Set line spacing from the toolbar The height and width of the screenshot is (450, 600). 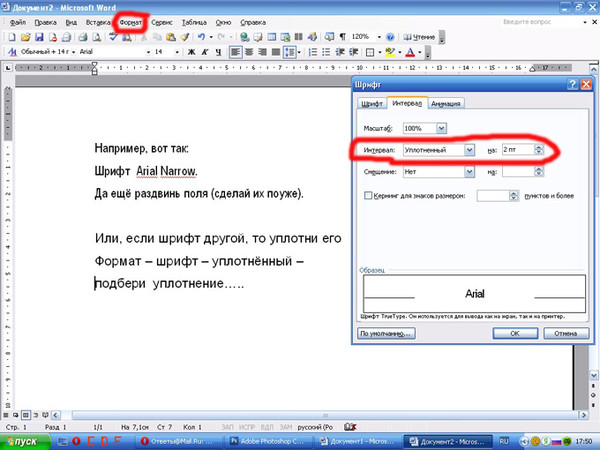click(289, 52)
